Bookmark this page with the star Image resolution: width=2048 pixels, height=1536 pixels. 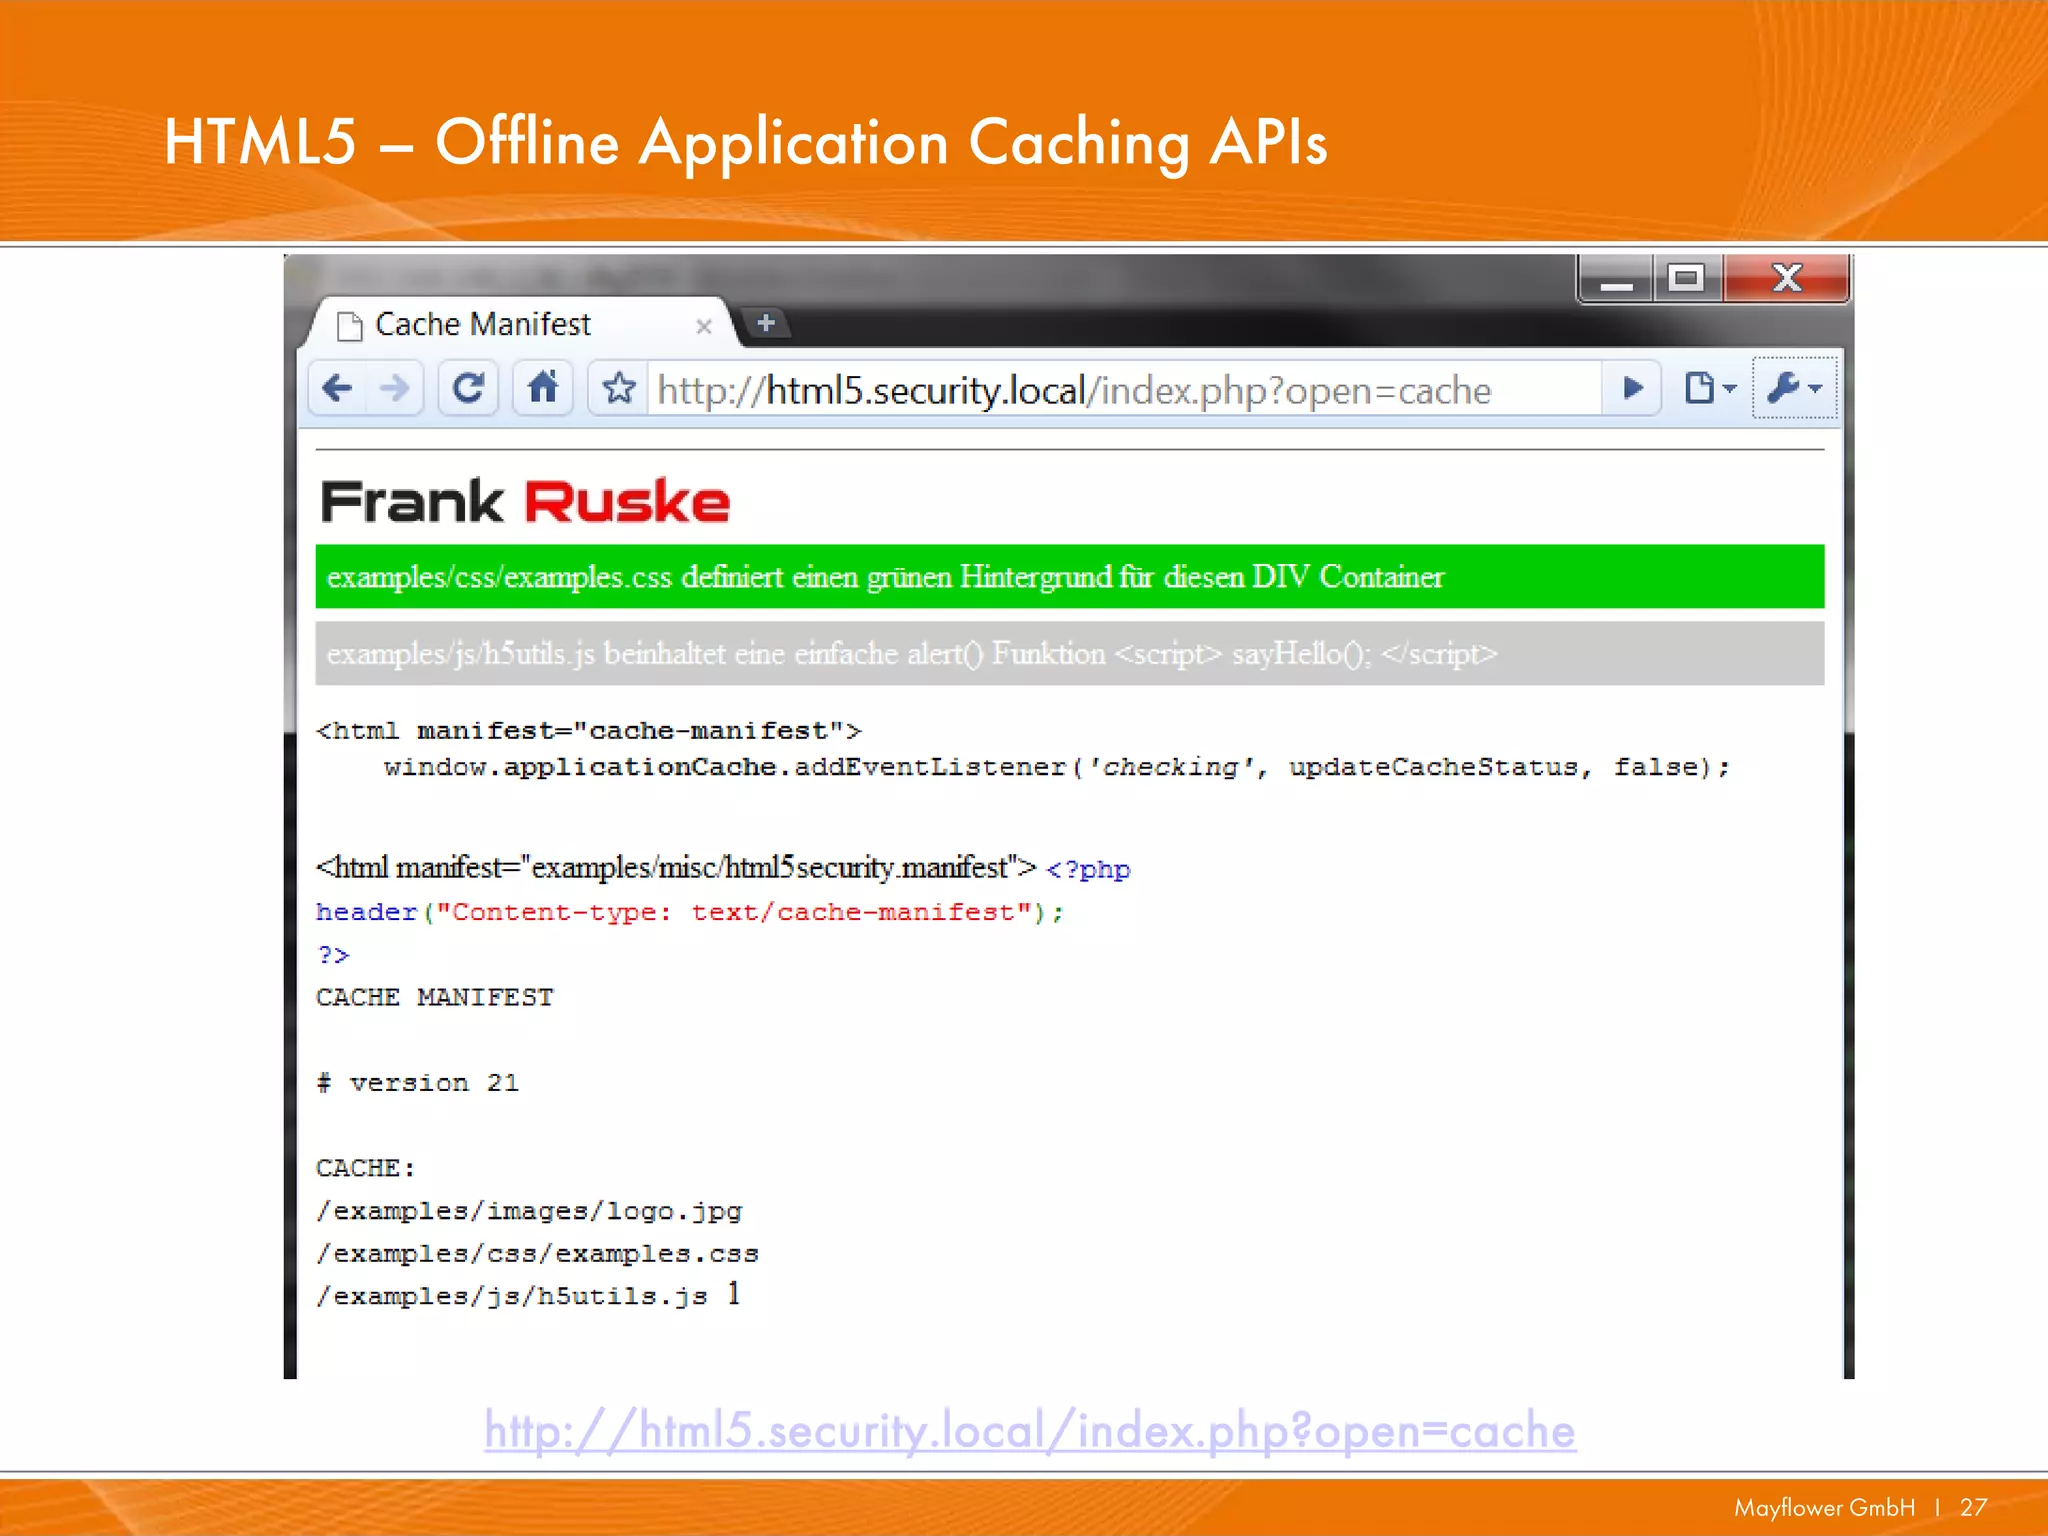619,388
